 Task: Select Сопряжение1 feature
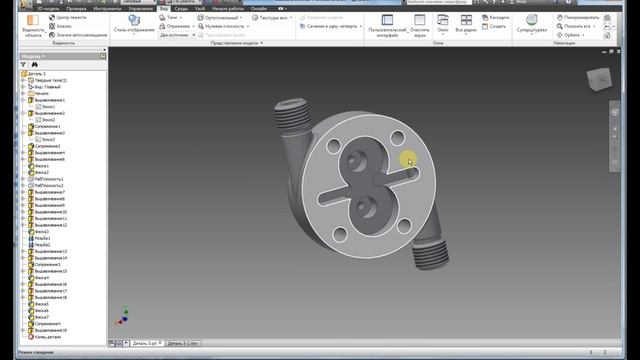(44, 127)
